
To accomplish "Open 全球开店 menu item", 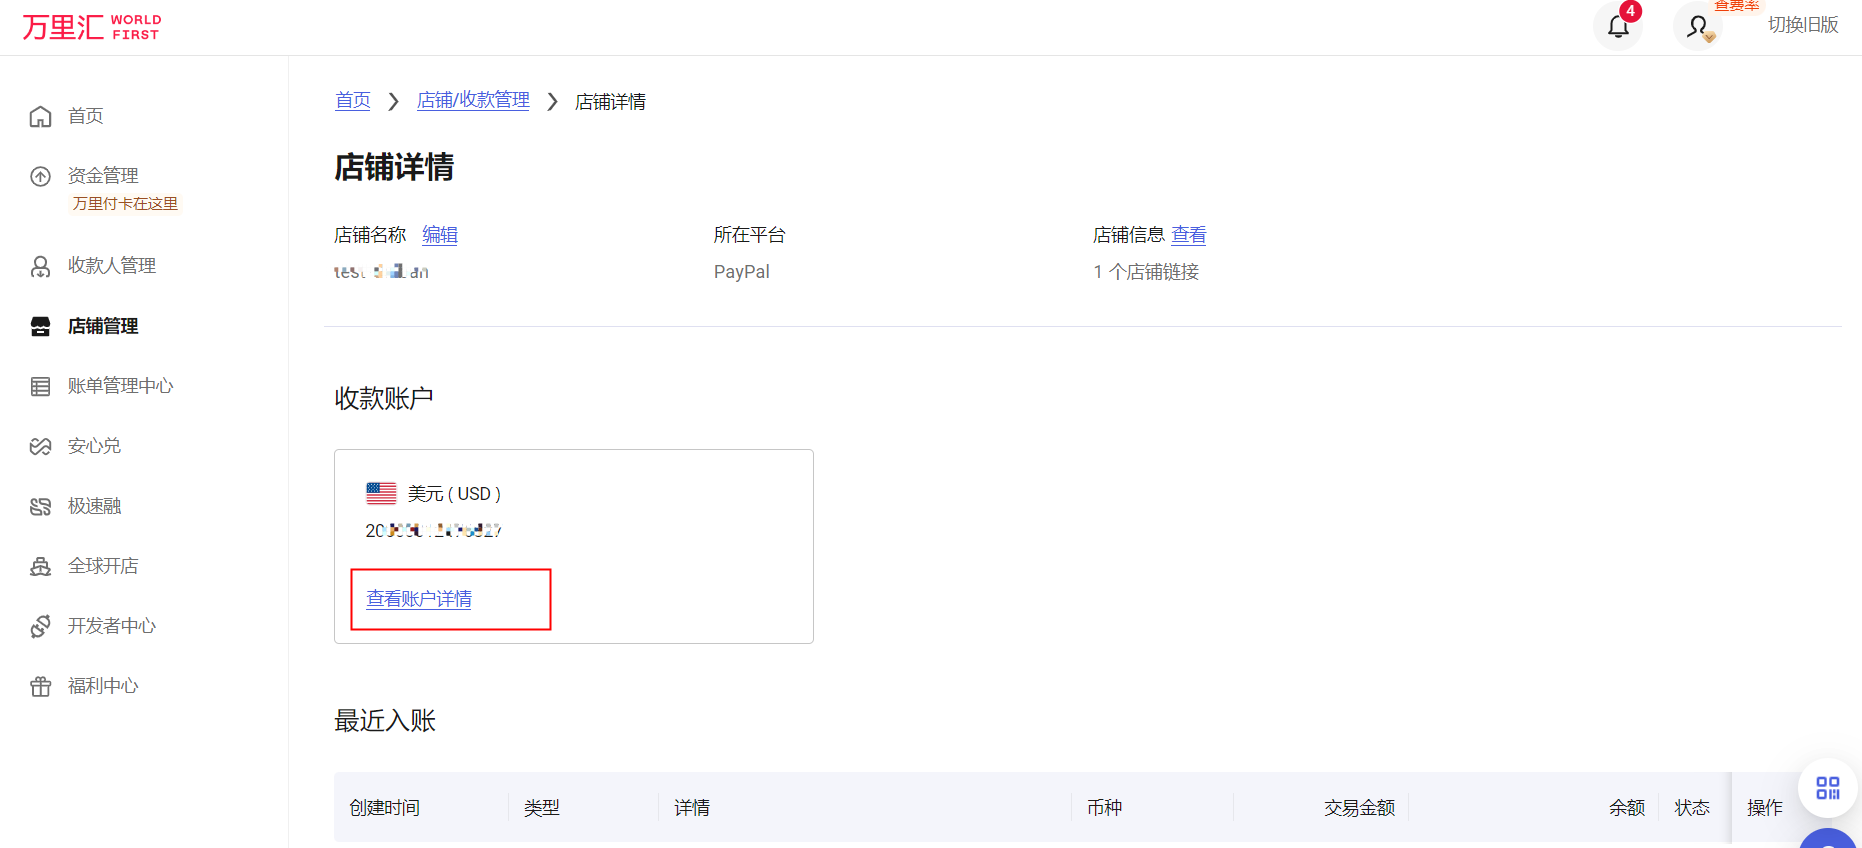I will click(103, 566).
